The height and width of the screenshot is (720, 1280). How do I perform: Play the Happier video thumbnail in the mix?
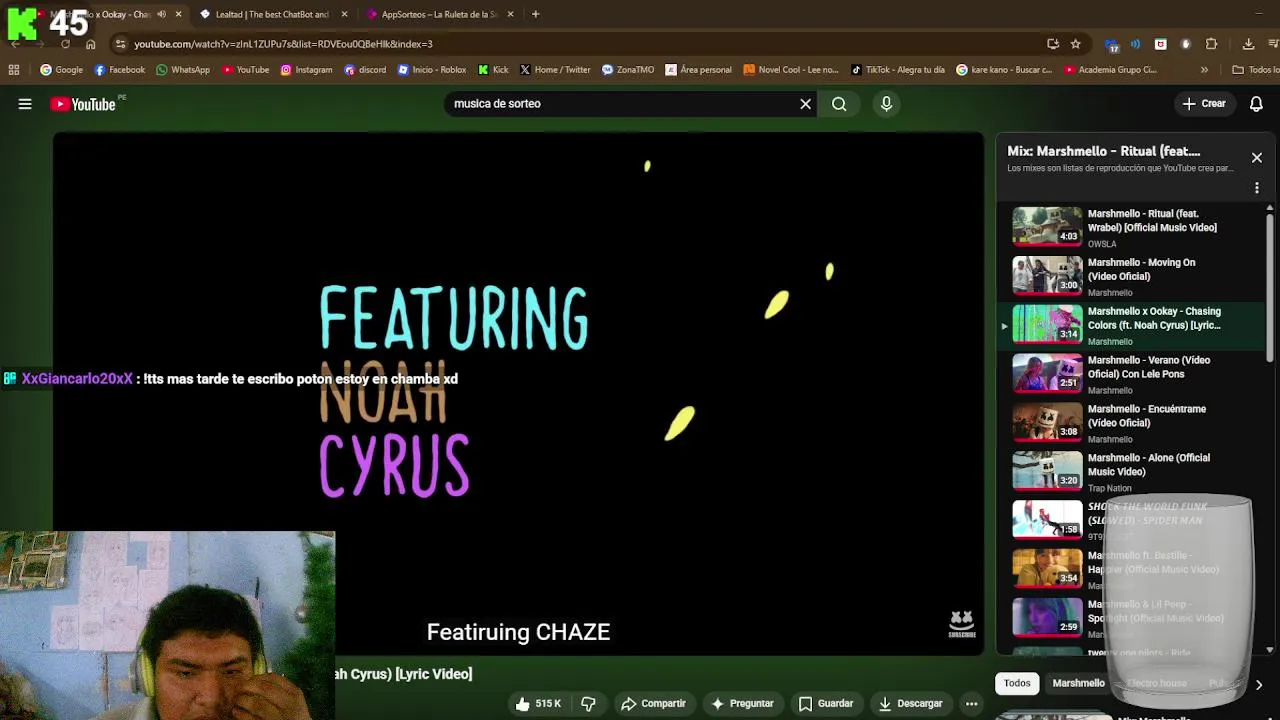coord(1047,569)
